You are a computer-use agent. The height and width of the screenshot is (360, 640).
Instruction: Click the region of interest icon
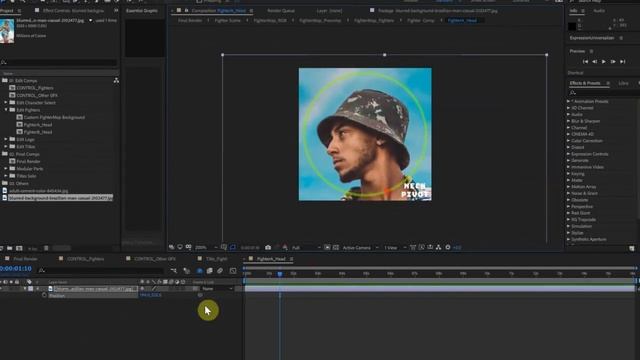pyautogui.click(x=327, y=247)
